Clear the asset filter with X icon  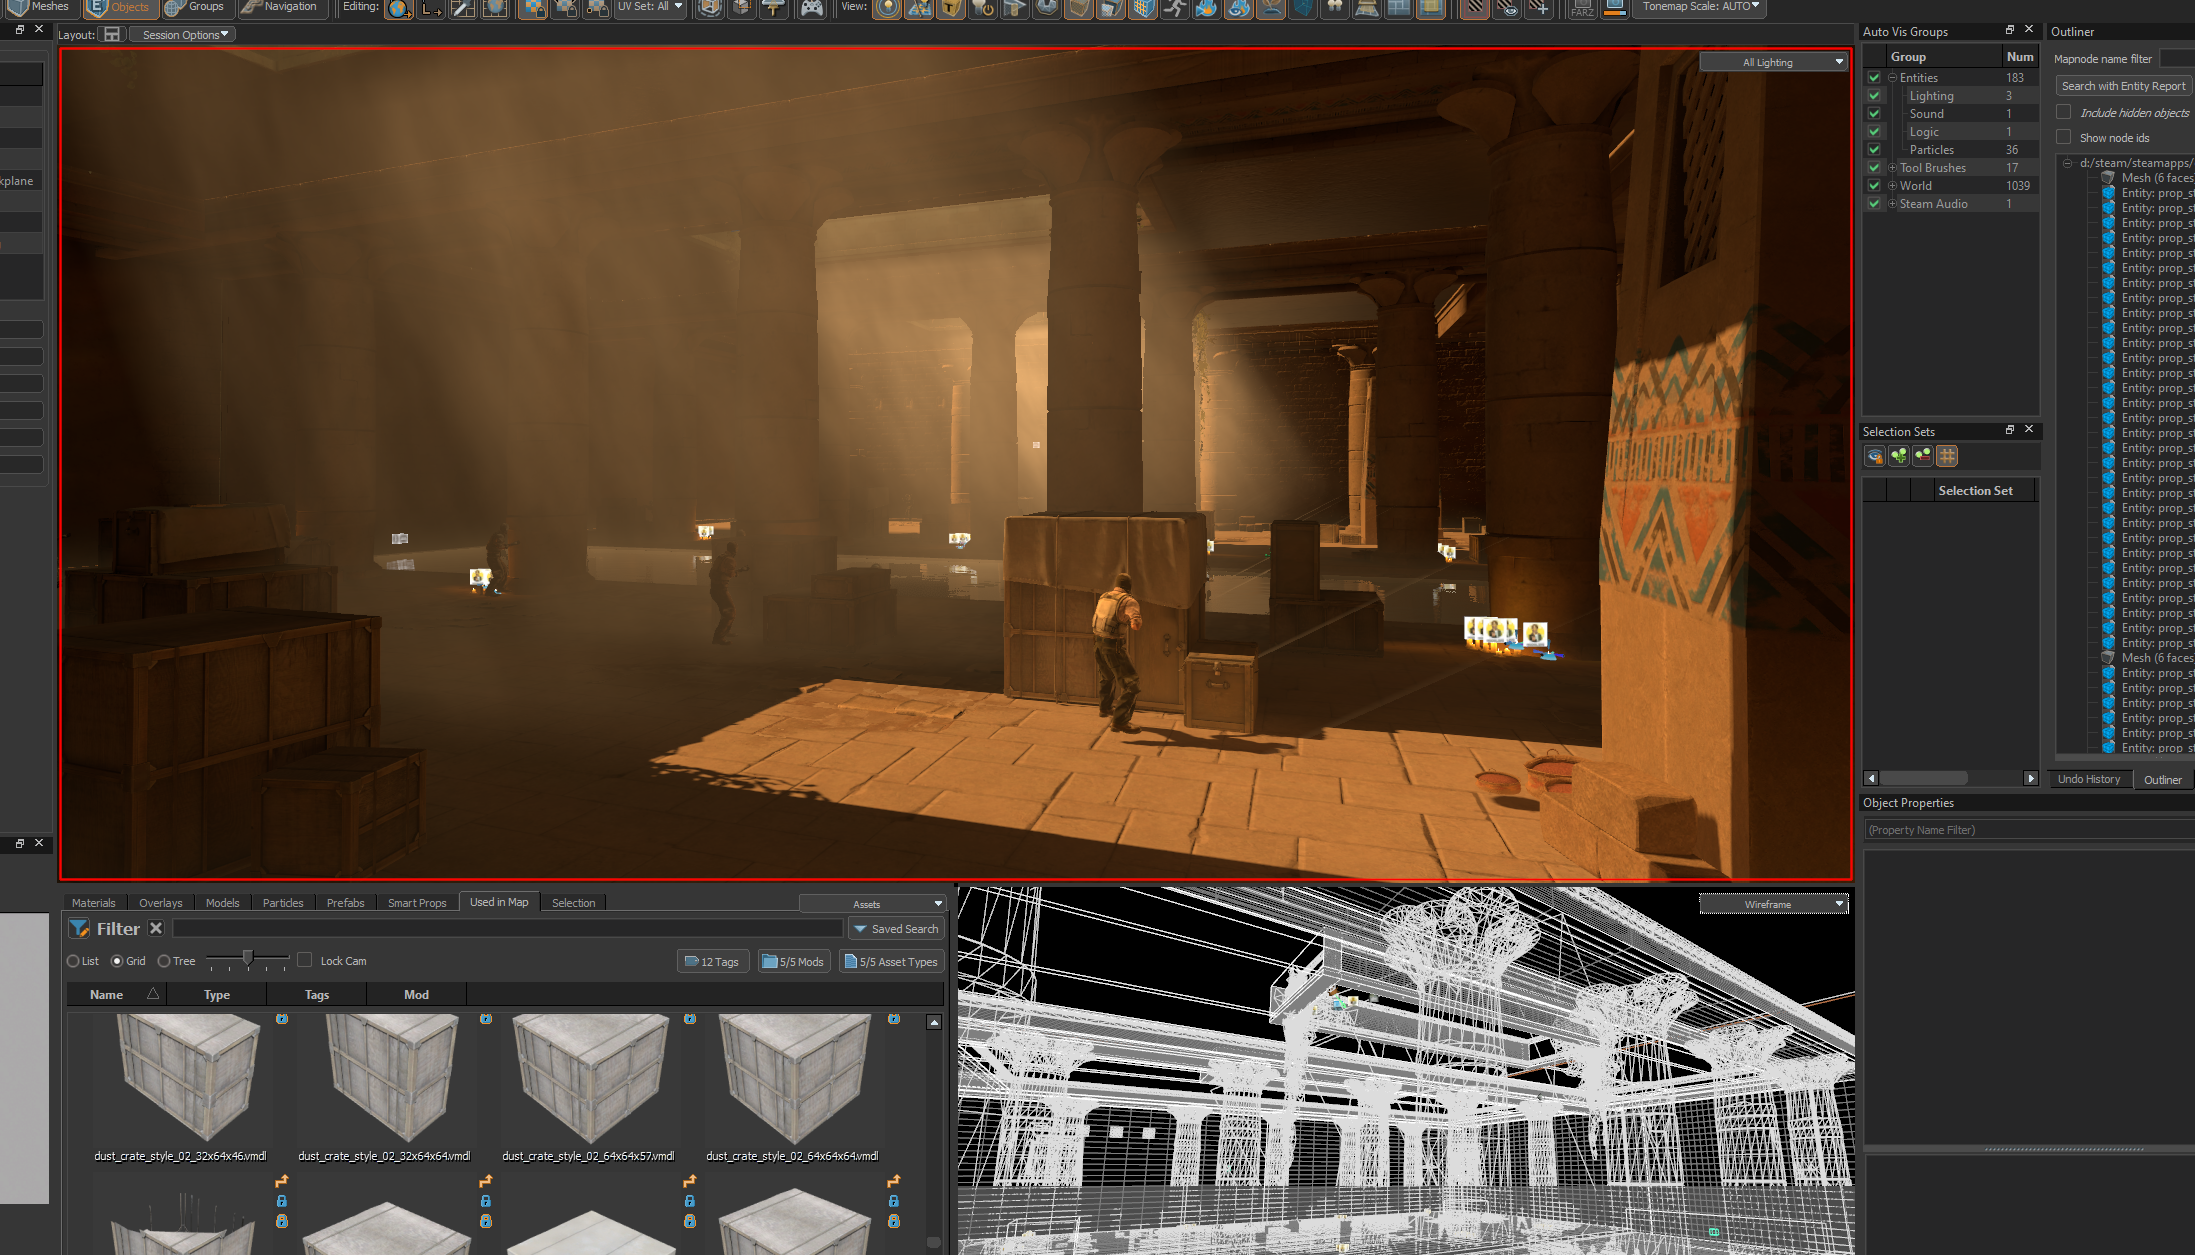(156, 929)
